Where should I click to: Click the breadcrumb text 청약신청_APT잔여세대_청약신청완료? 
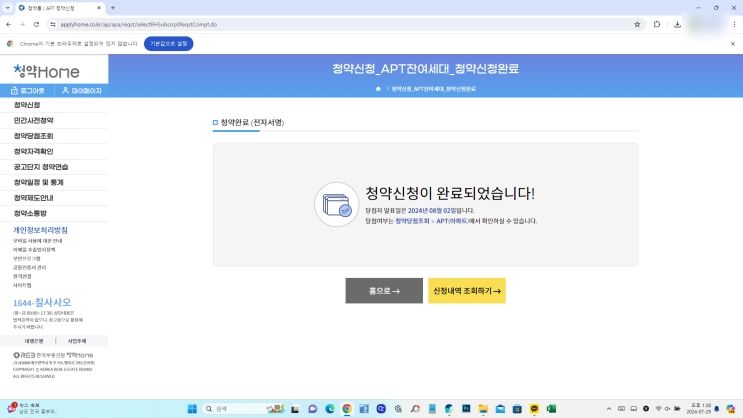(x=434, y=89)
